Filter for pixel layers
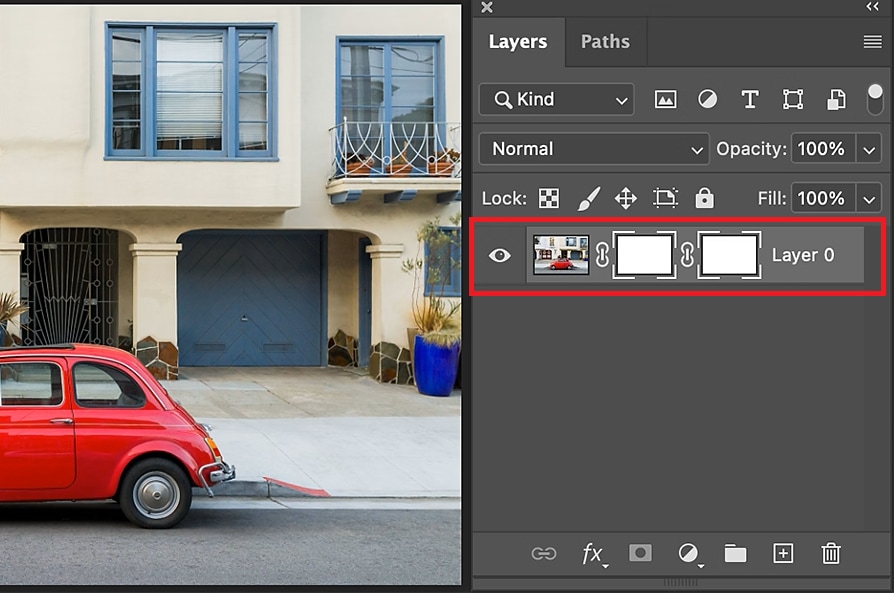894x593 pixels. point(665,100)
